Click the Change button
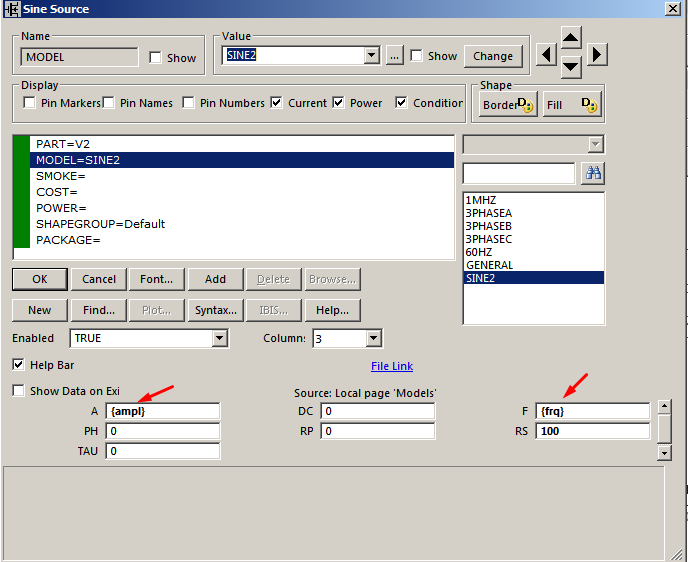This screenshot has height=562, width=688. pos(493,56)
